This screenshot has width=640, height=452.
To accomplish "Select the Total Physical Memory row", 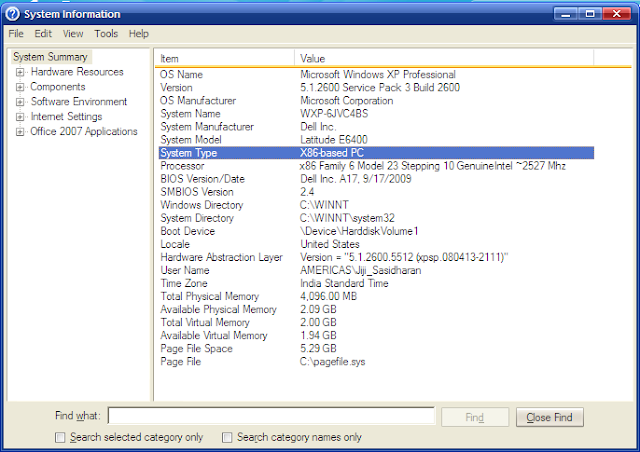I will tap(376, 296).
